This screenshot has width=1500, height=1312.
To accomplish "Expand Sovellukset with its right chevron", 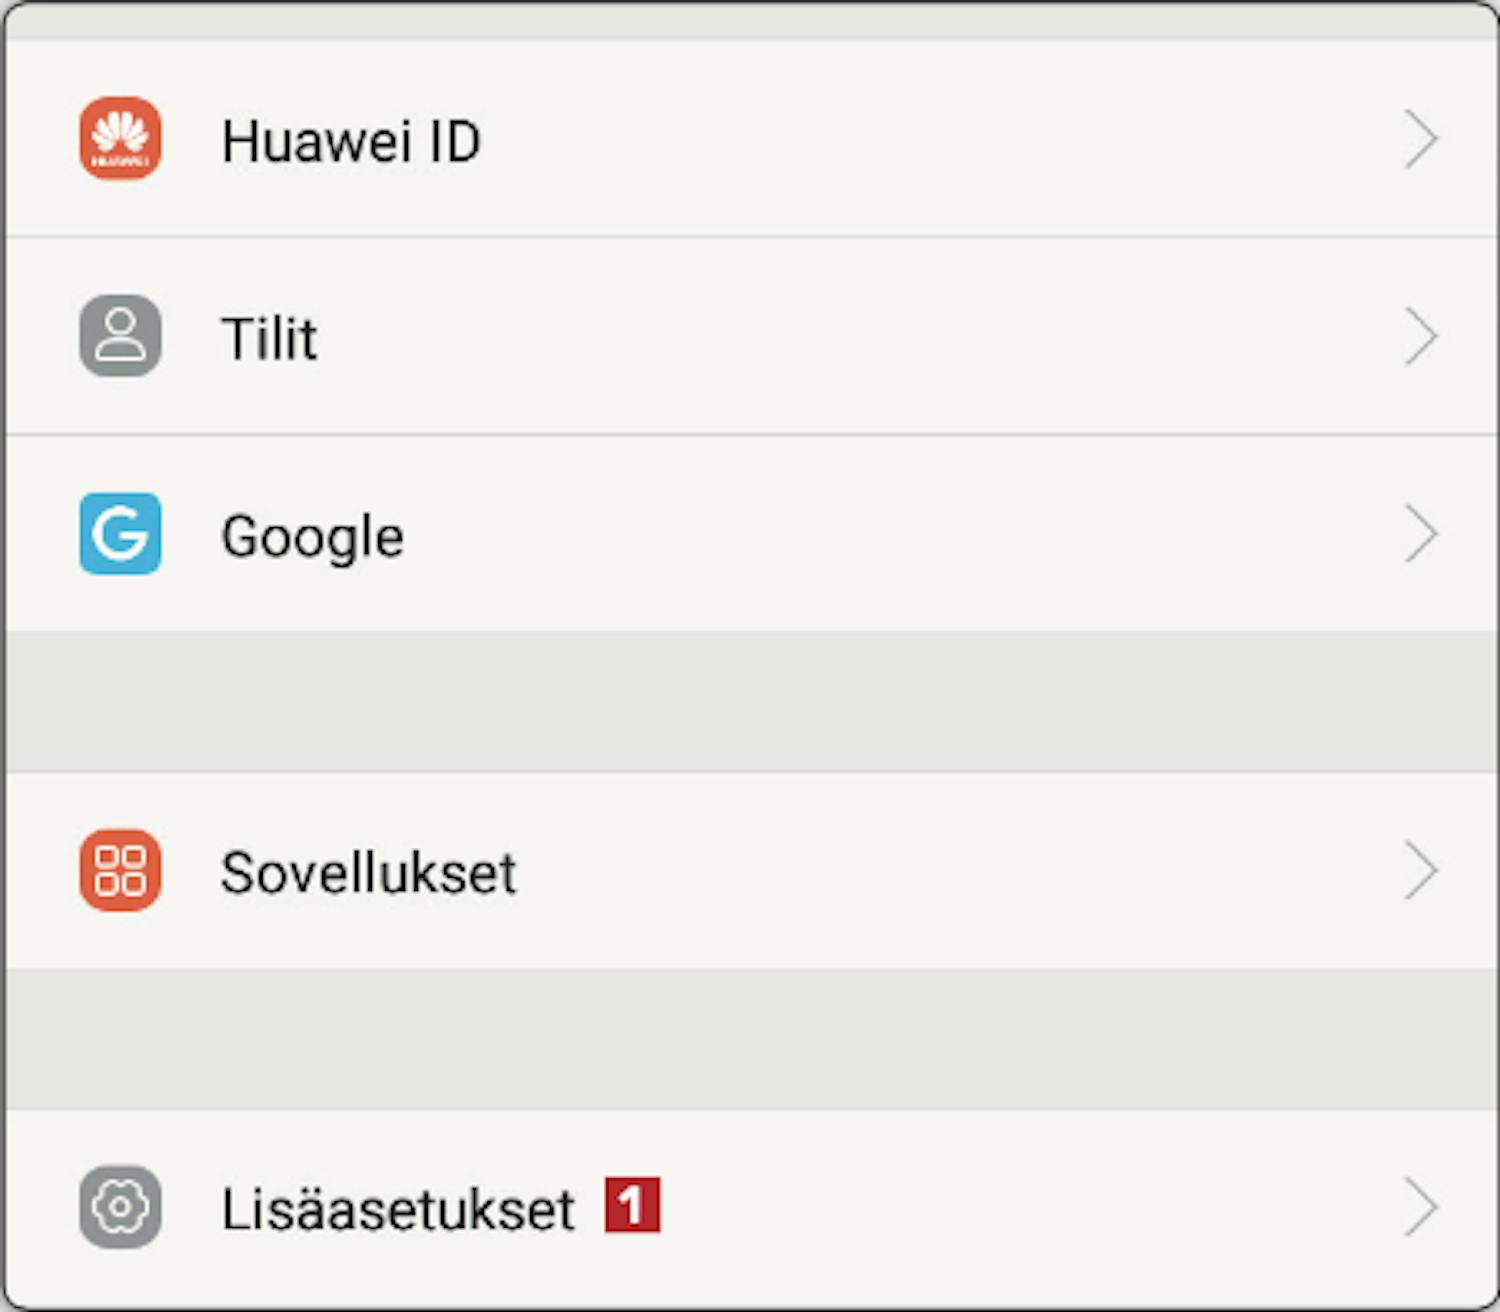I will [1420, 871].
